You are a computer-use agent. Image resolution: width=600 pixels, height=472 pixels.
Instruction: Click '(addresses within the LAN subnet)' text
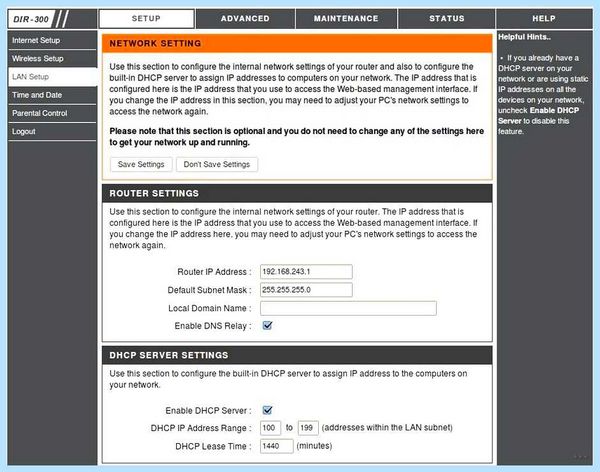387,428
